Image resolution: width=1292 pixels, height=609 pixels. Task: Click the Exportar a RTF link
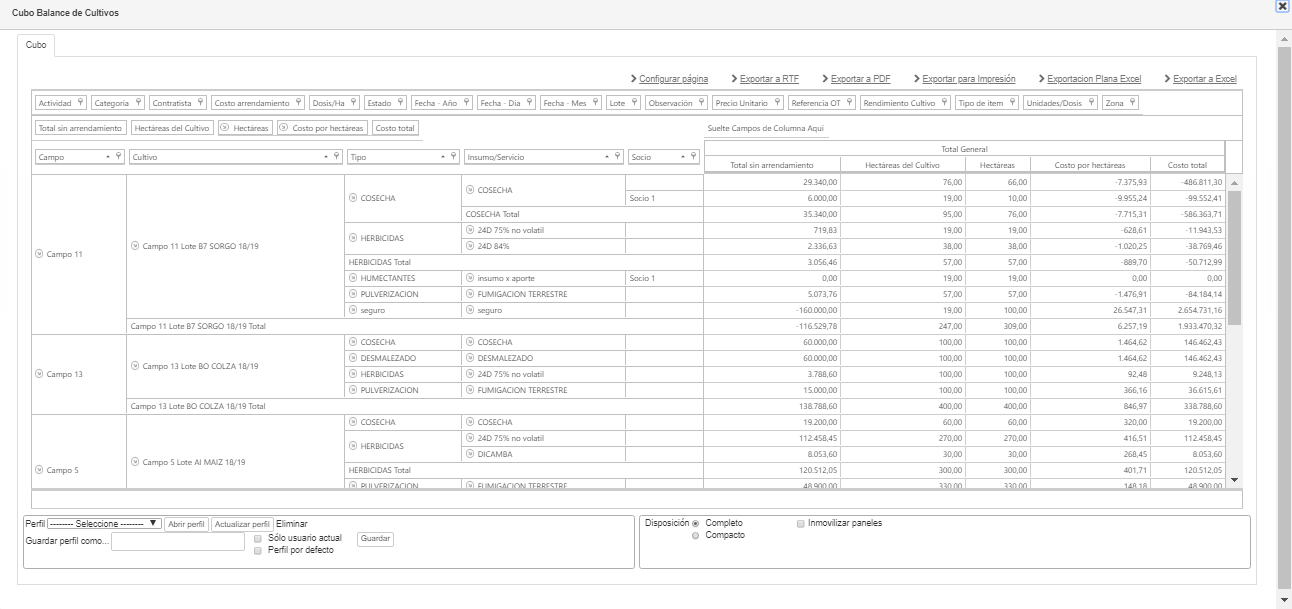tap(769, 78)
